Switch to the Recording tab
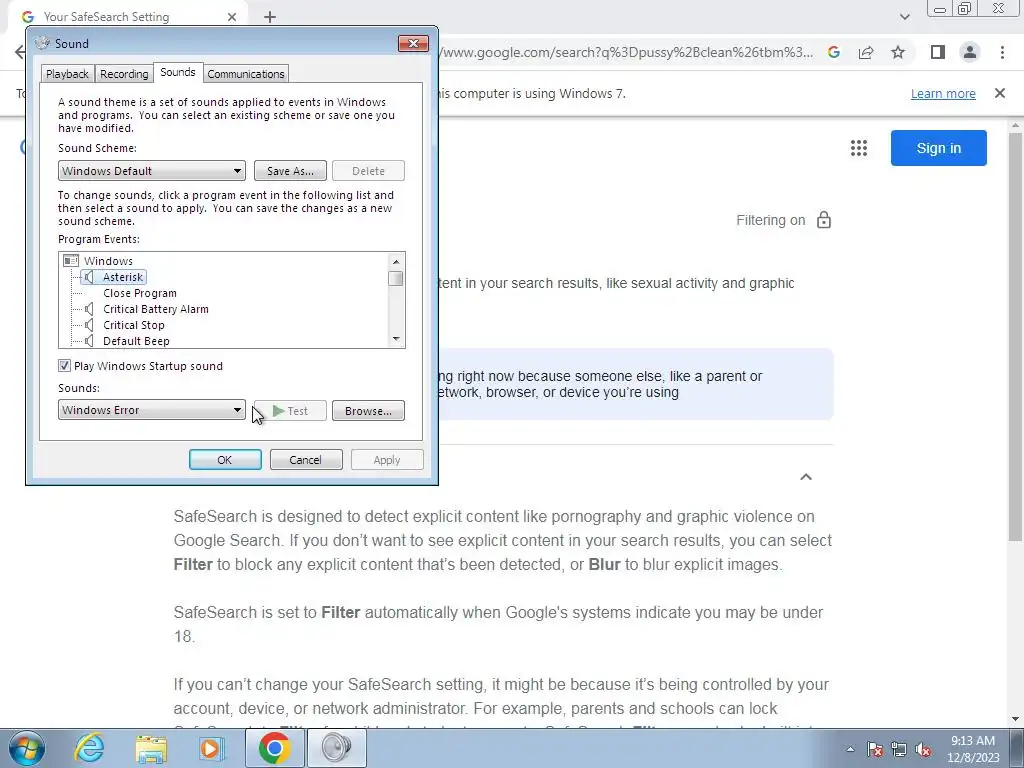This screenshot has width=1024, height=768. (x=124, y=74)
